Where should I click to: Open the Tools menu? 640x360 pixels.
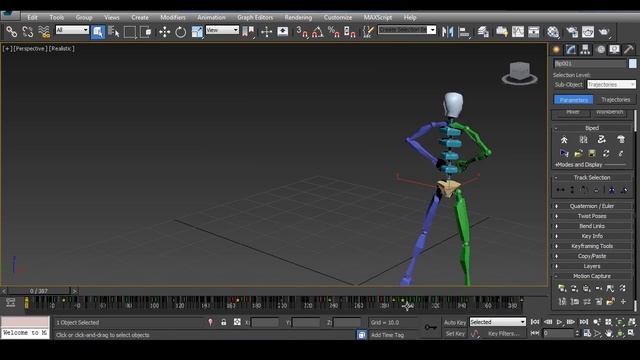point(57,17)
